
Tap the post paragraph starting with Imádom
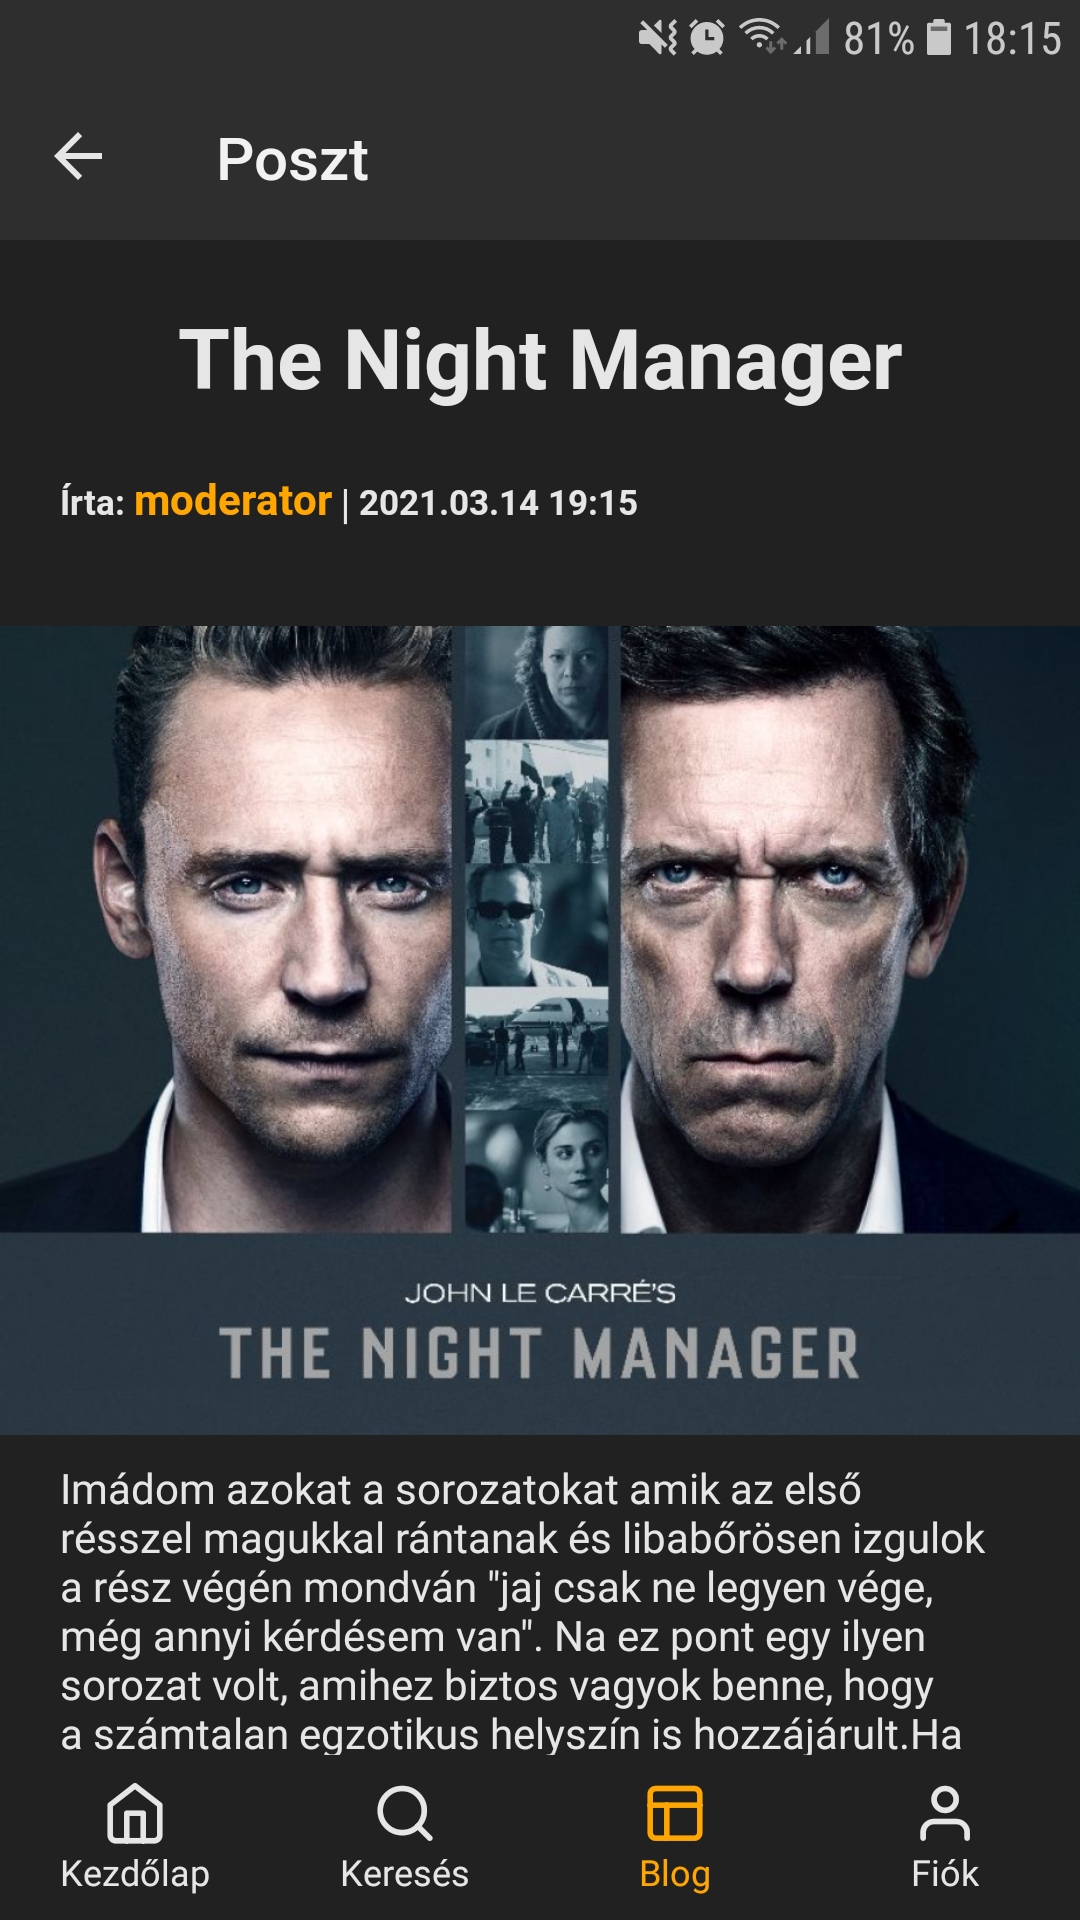[x=523, y=1612]
